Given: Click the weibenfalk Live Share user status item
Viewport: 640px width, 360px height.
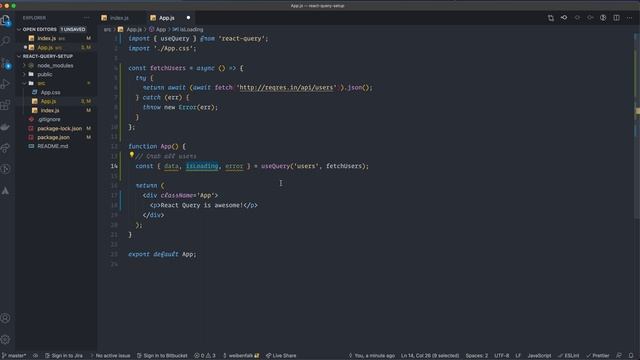Looking at the screenshot, I should point(241,356).
